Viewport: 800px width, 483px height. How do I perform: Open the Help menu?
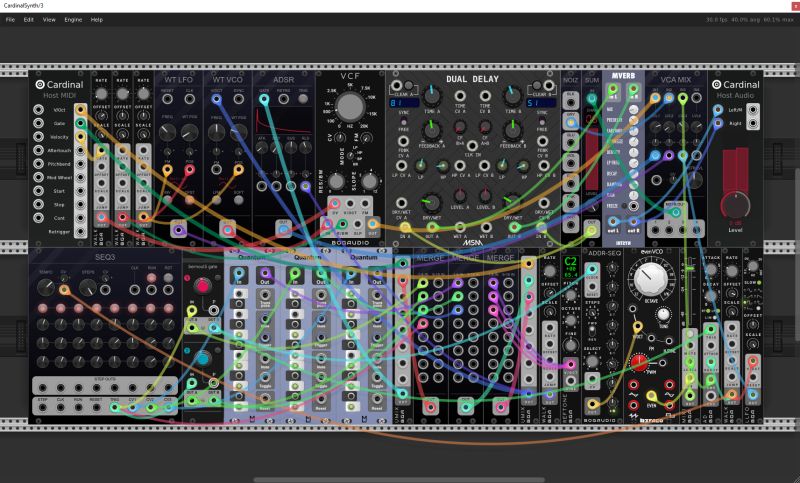click(x=96, y=19)
